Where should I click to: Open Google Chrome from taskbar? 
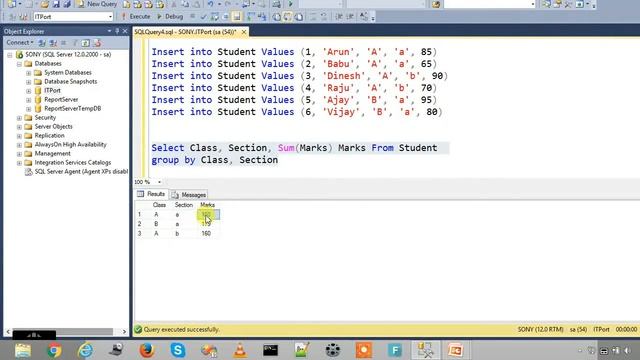point(54,350)
